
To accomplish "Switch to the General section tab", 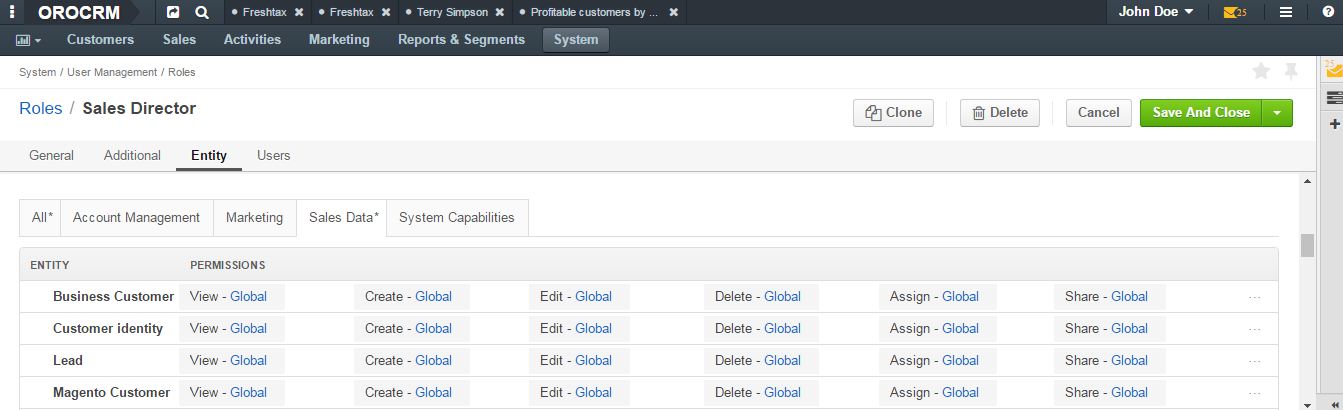I will click(x=51, y=156).
